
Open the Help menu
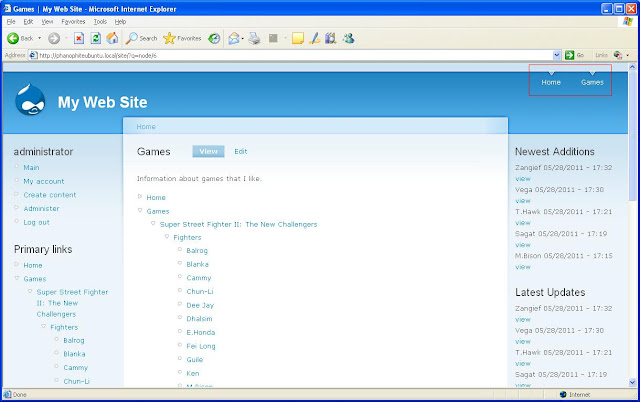pyautogui.click(x=120, y=22)
